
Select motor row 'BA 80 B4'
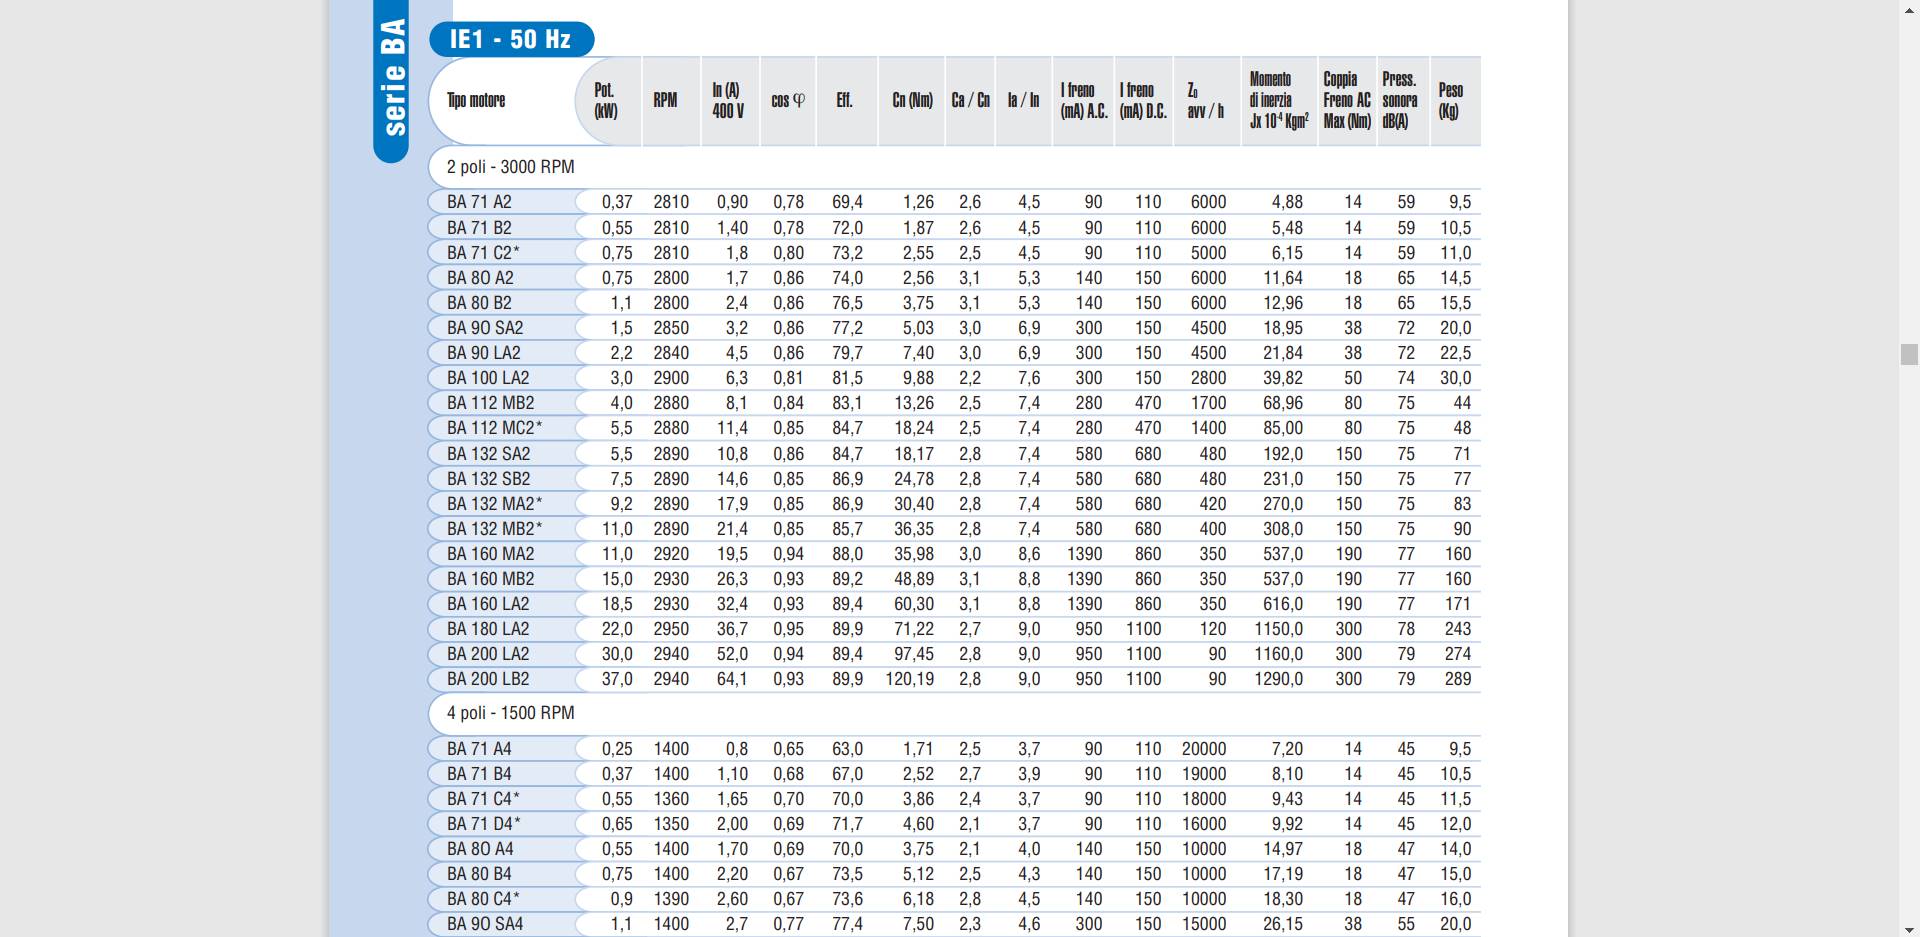tap(955, 874)
